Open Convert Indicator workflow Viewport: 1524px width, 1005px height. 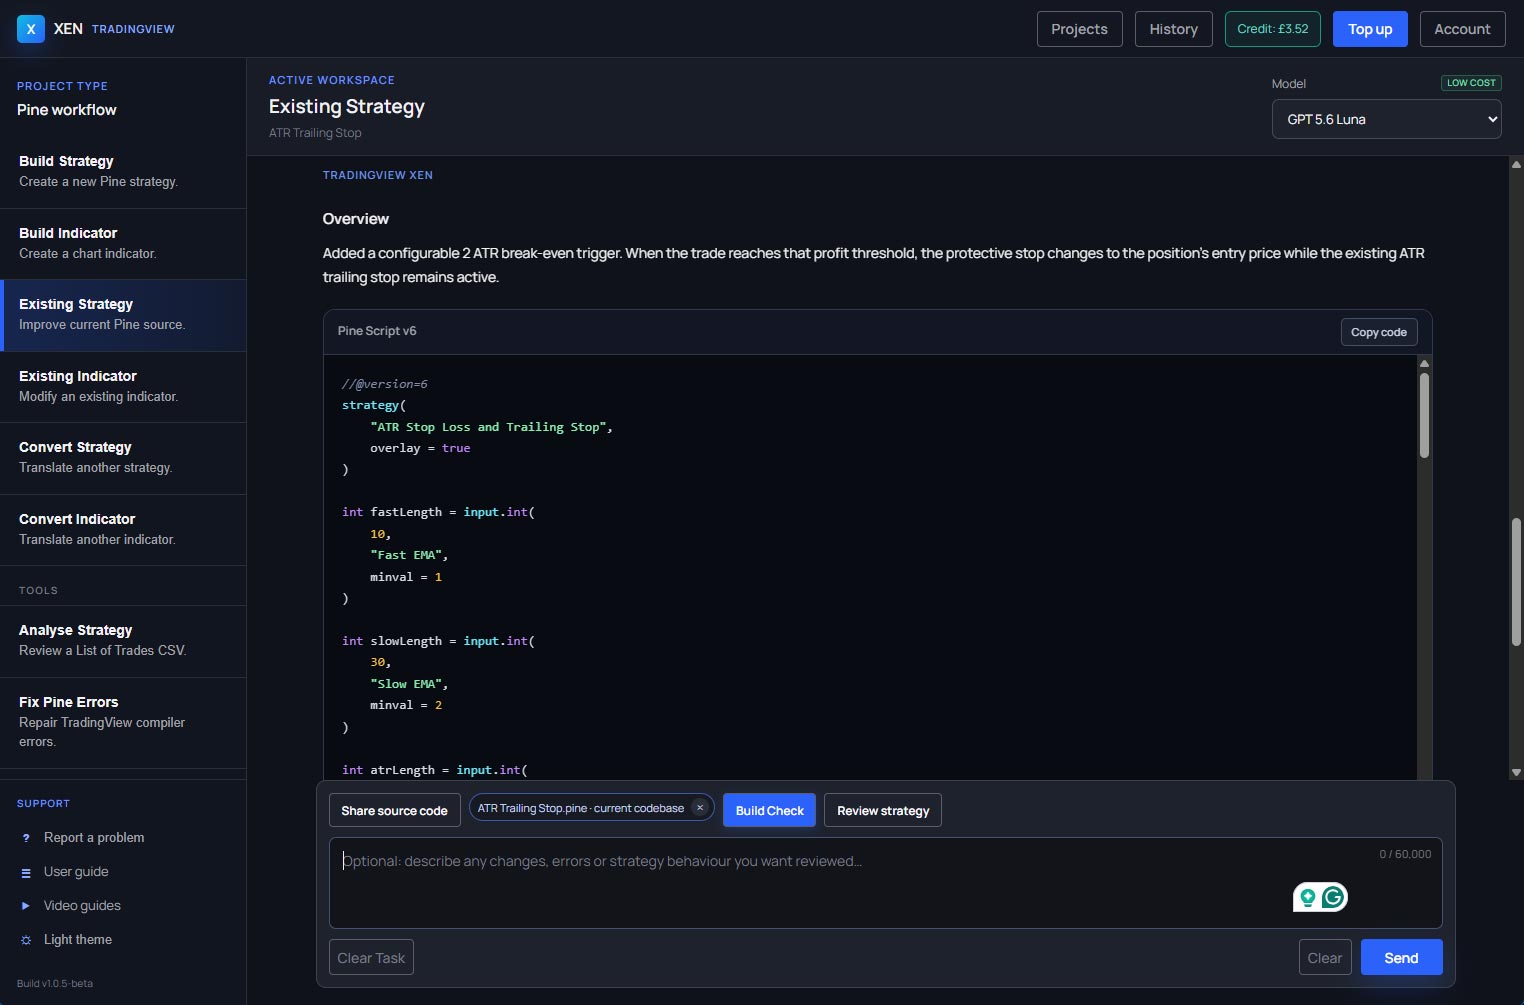pyautogui.click(x=123, y=529)
